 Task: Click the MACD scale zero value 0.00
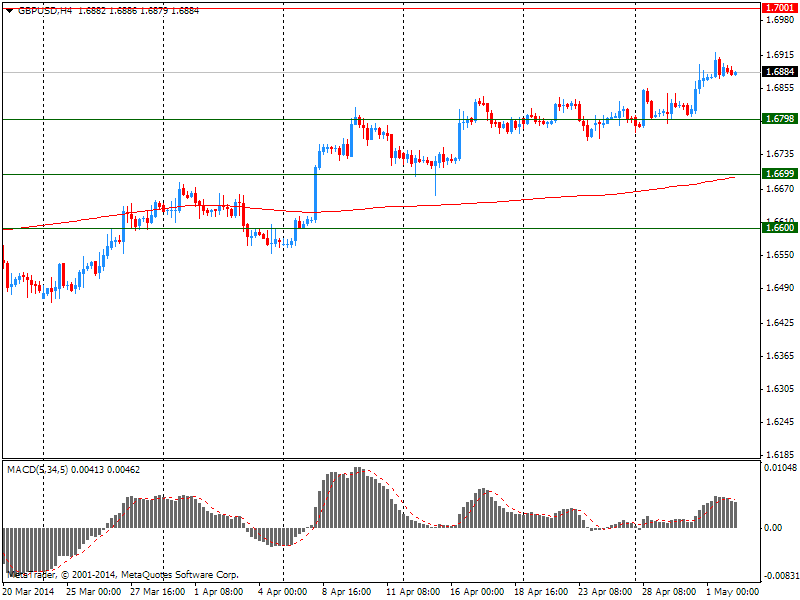coord(773,528)
